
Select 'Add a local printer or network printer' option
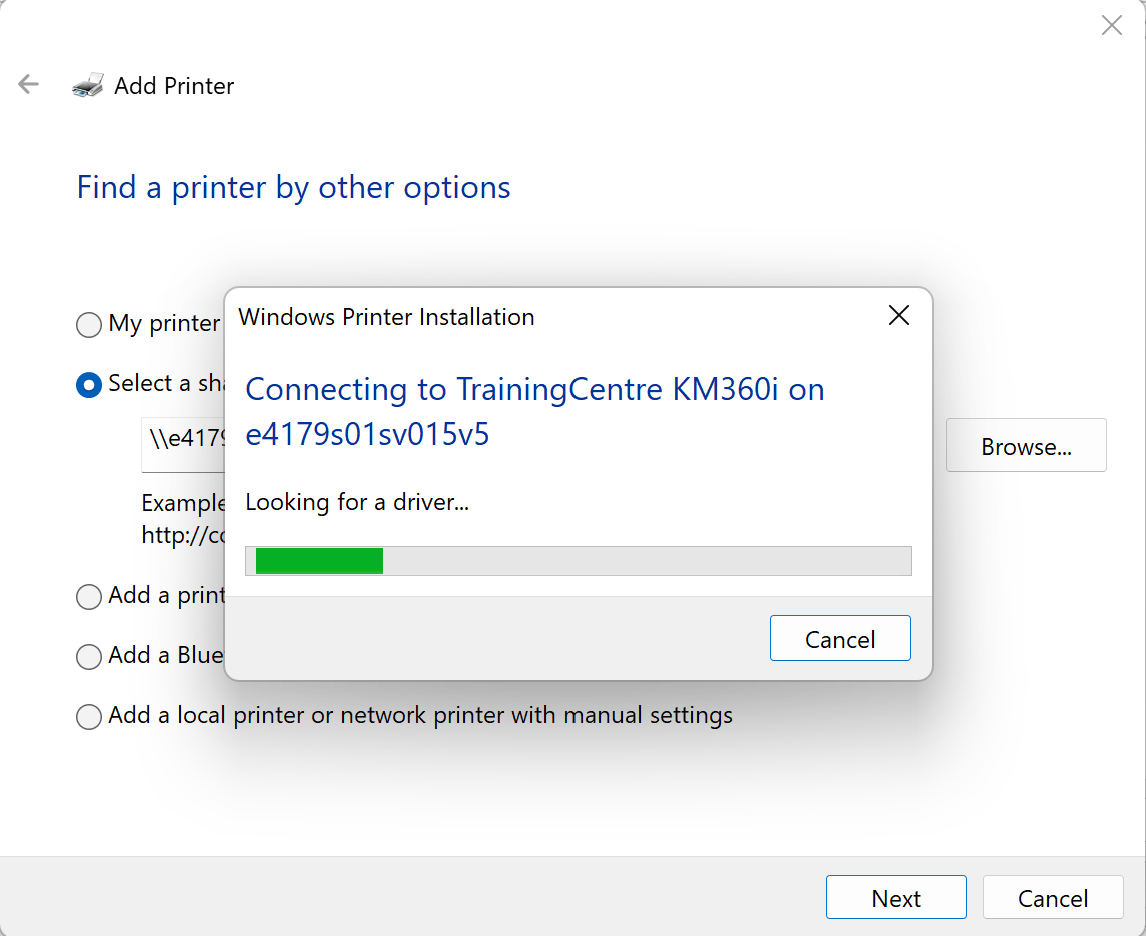point(89,717)
